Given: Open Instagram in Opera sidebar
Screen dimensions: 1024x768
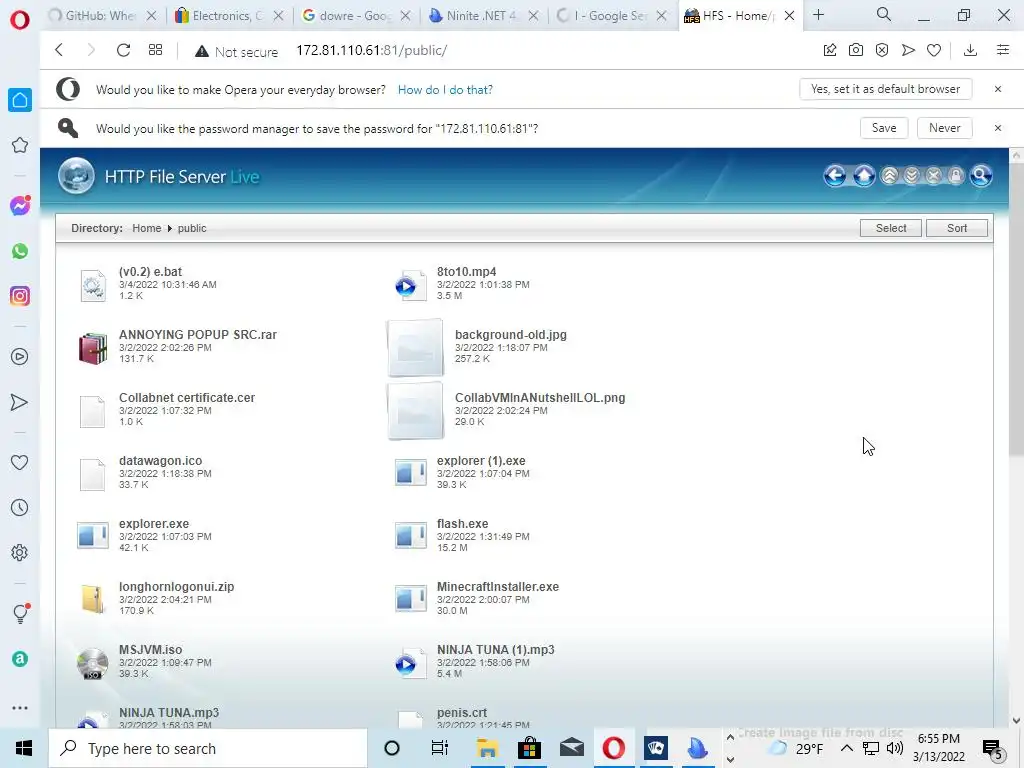Looking at the screenshot, I should [20, 296].
